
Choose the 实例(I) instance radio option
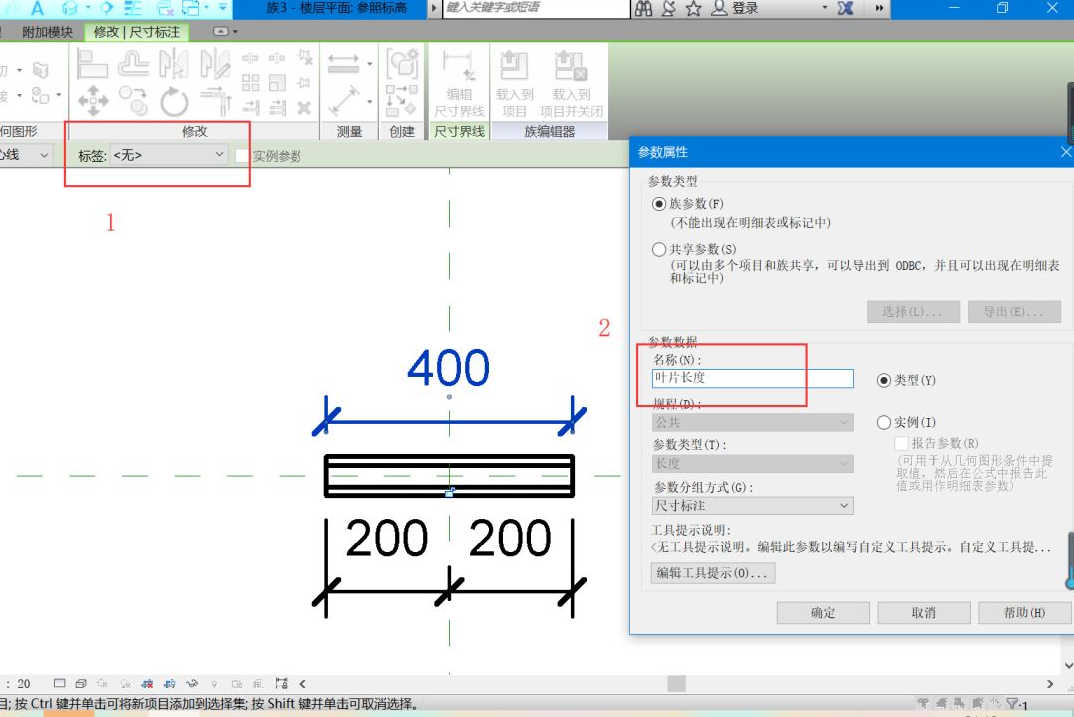884,421
